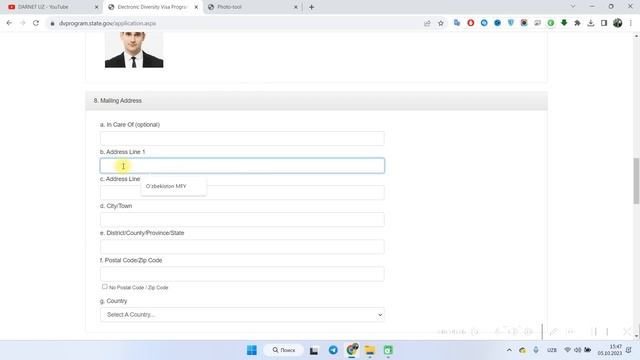Screen dimensions: 640x360
Task: Open the tab search dropdown arrow
Action: click(x=573, y=7)
